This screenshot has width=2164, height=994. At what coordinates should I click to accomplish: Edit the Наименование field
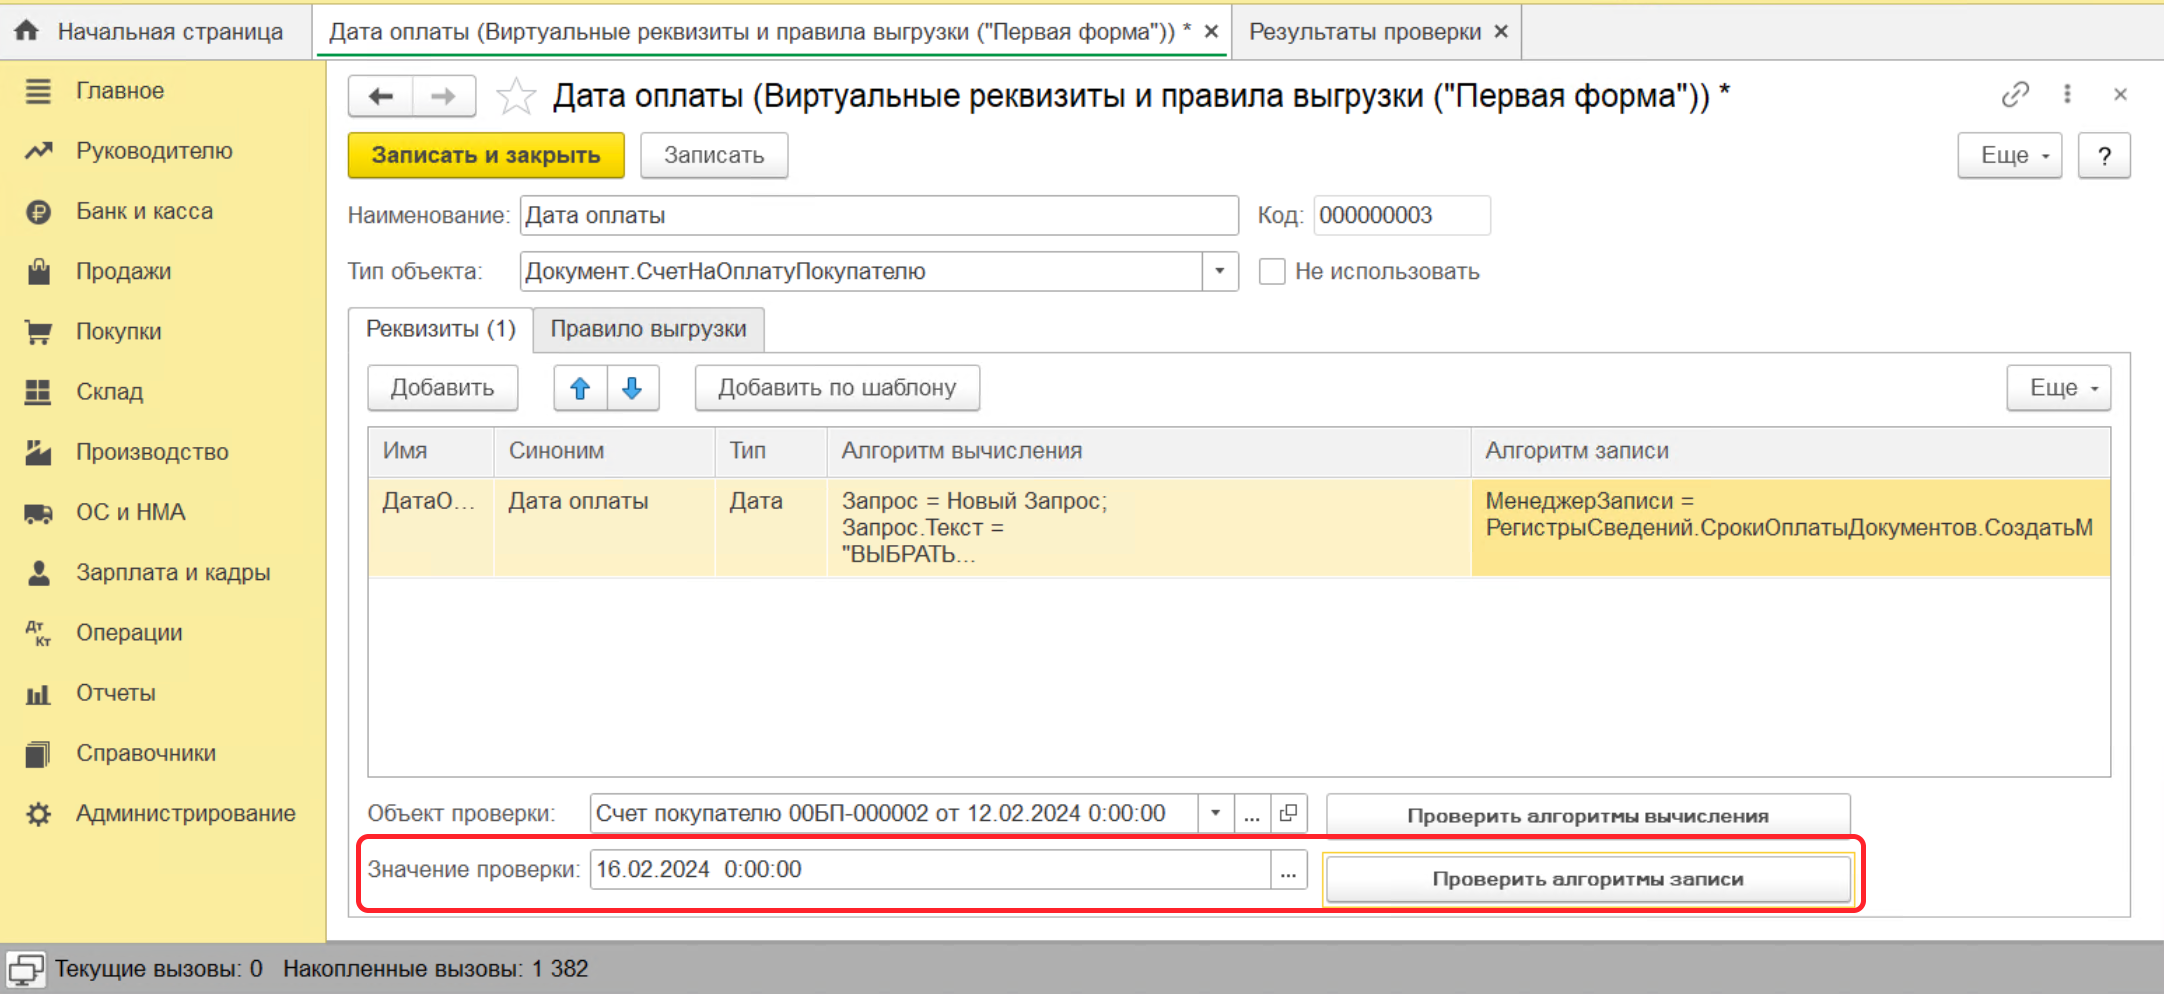[879, 215]
